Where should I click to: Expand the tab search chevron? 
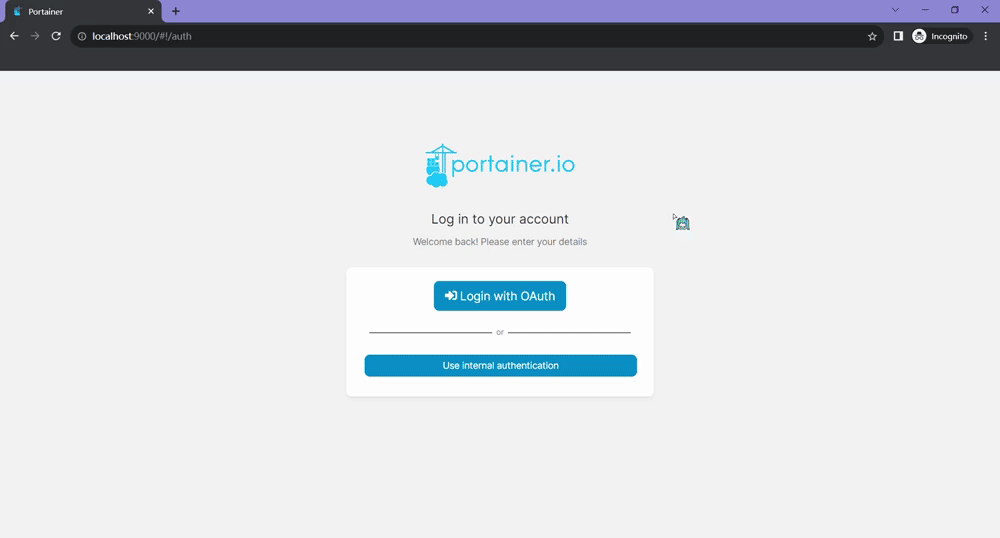point(895,11)
